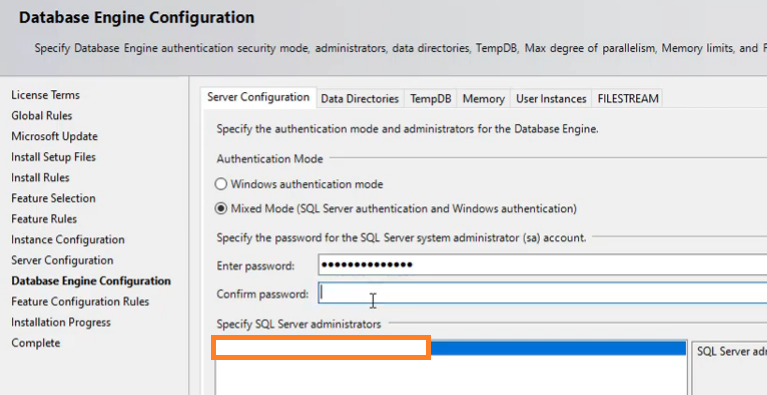Click Microsoft Update step in sidebar
The height and width of the screenshot is (395, 767).
[54, 136]
